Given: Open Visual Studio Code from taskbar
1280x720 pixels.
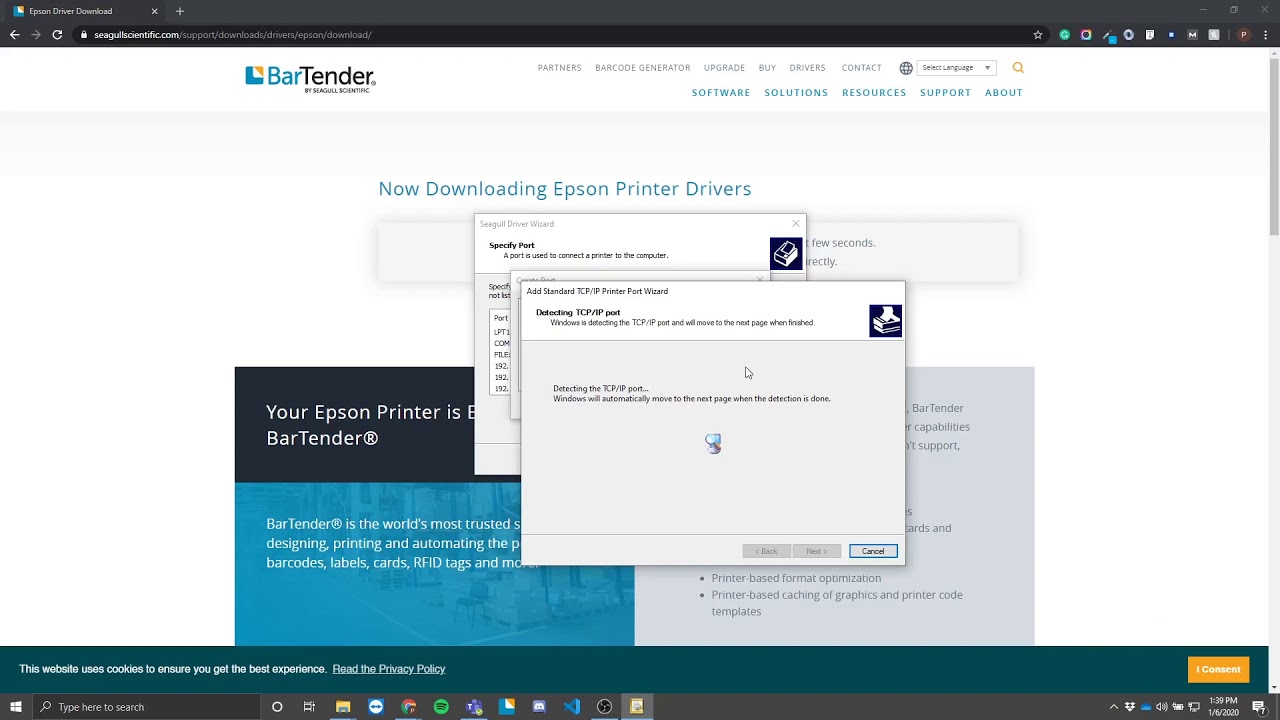Looking at the screenshot, I should point(572,707).
